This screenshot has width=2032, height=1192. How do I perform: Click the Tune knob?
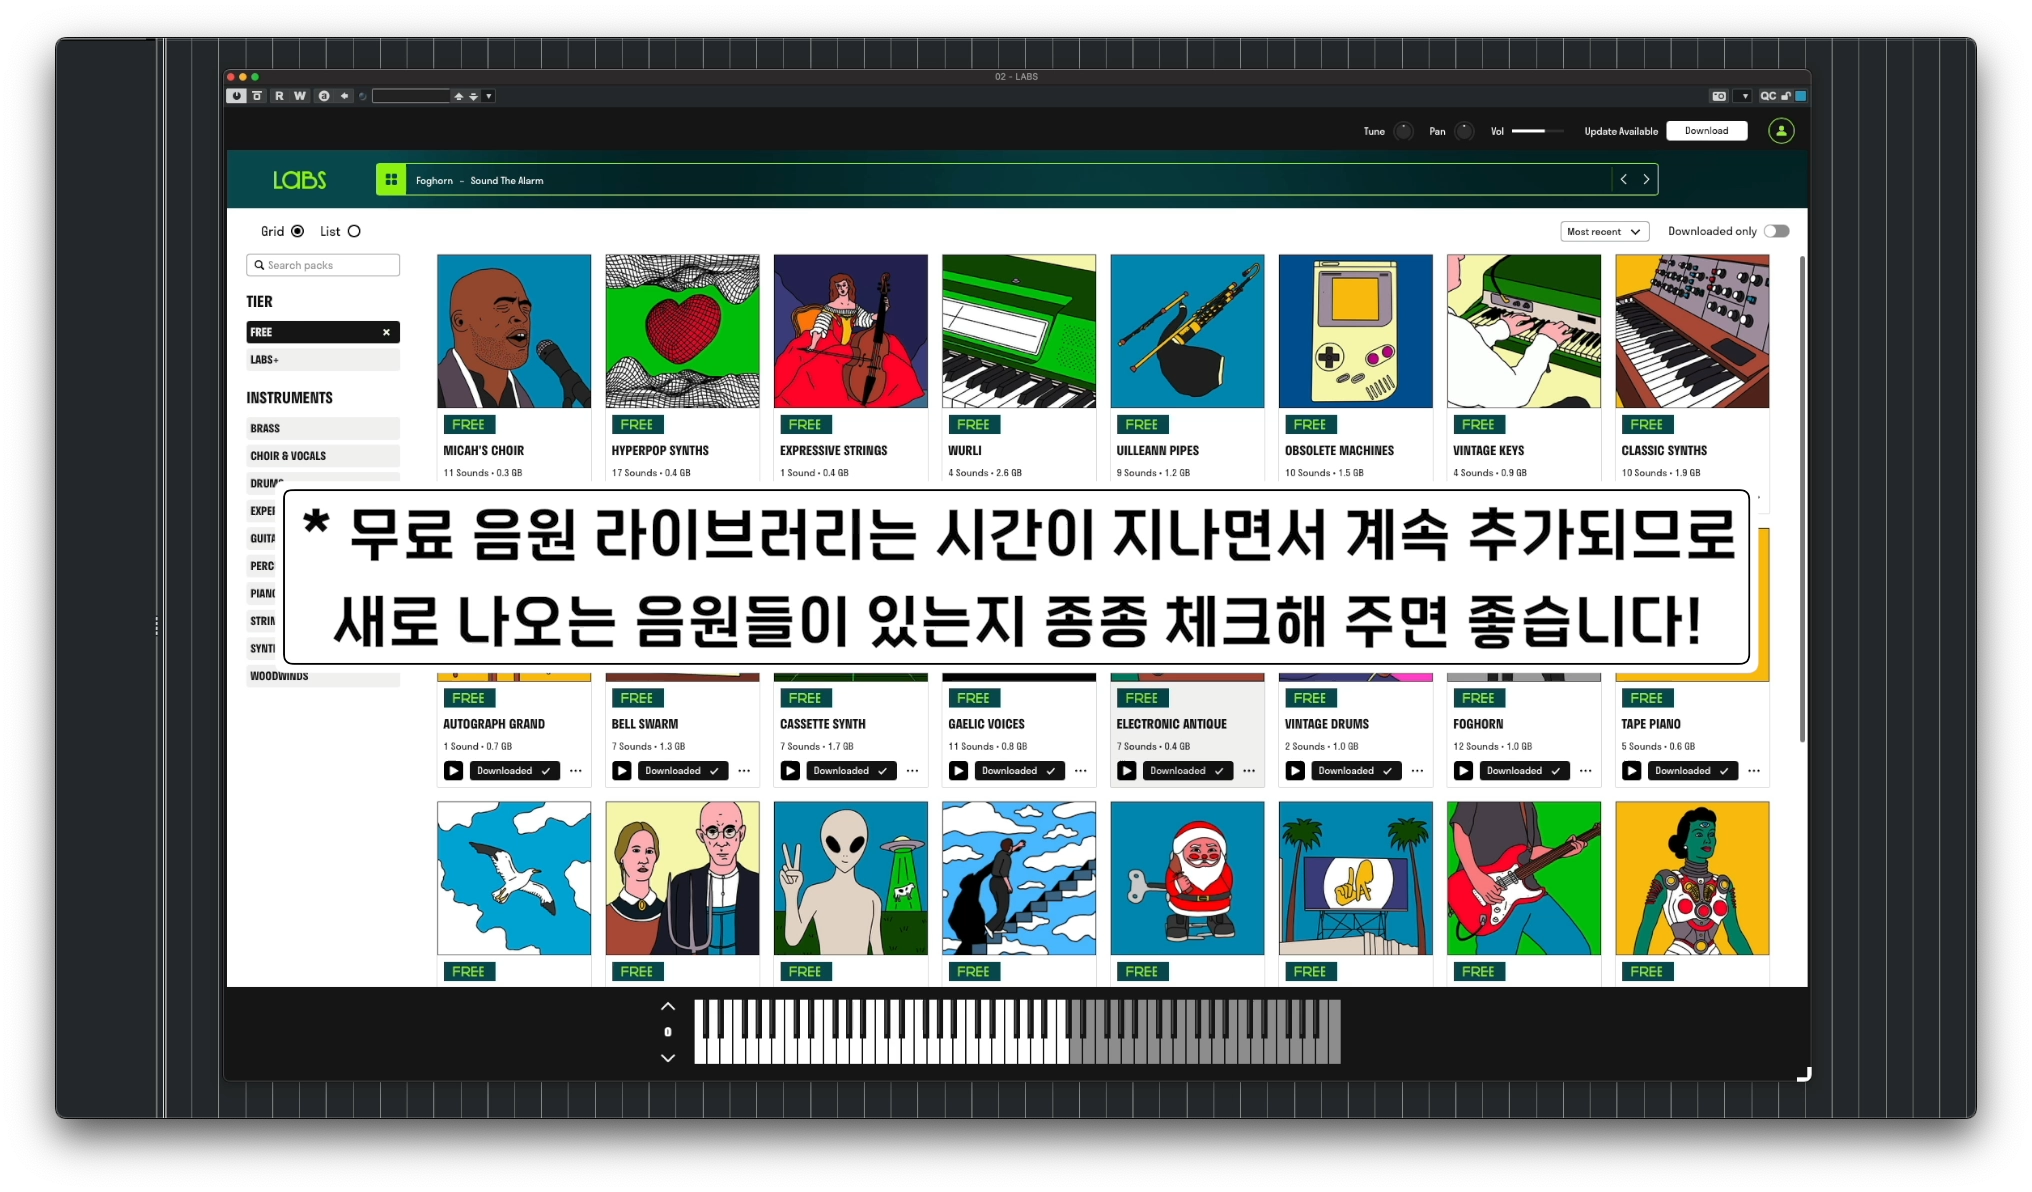[x=1404, y=131]
